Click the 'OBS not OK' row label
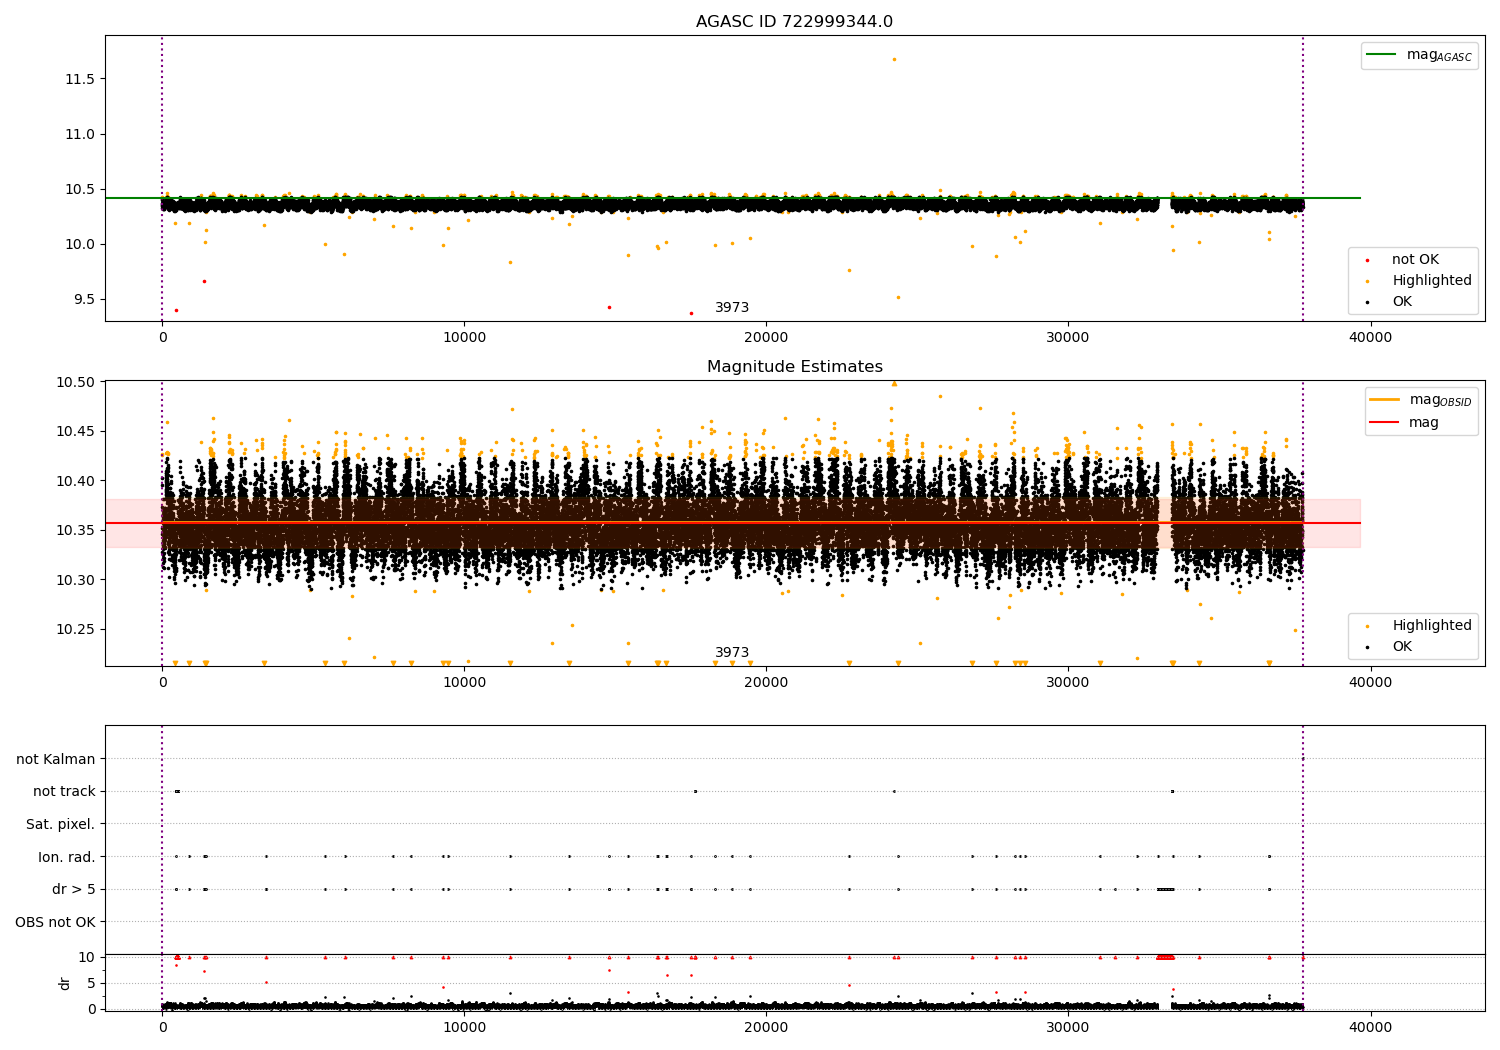1500x1050 pixels. coord(56,922)
